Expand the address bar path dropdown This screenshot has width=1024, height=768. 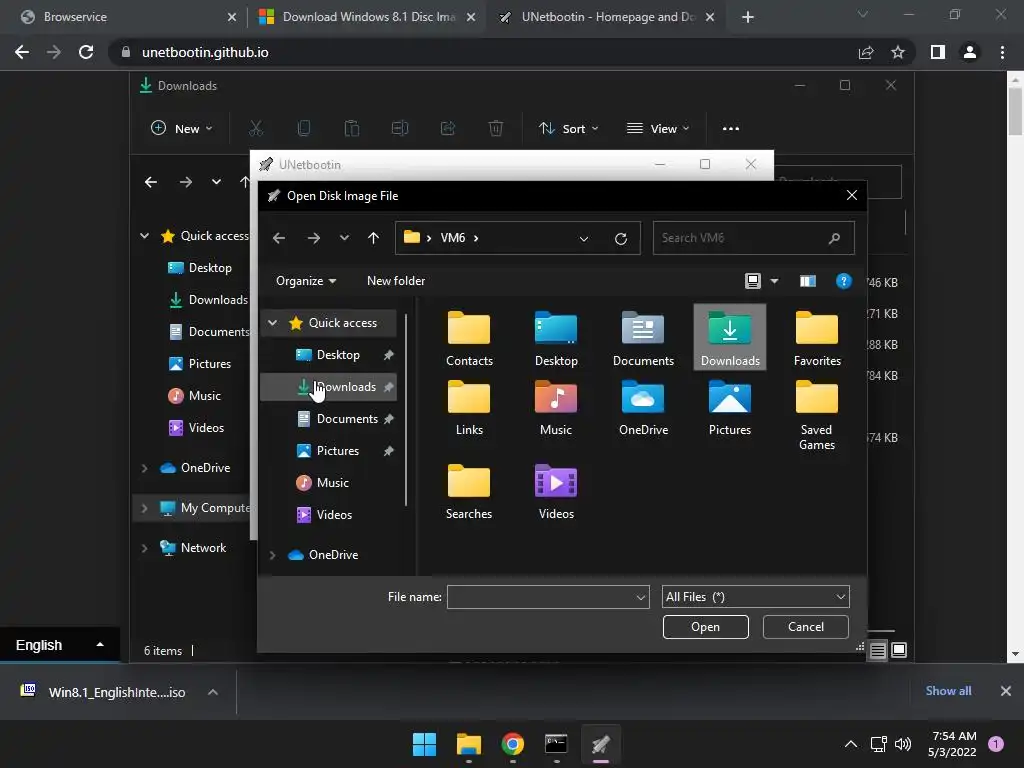click(x=584, y=238)
